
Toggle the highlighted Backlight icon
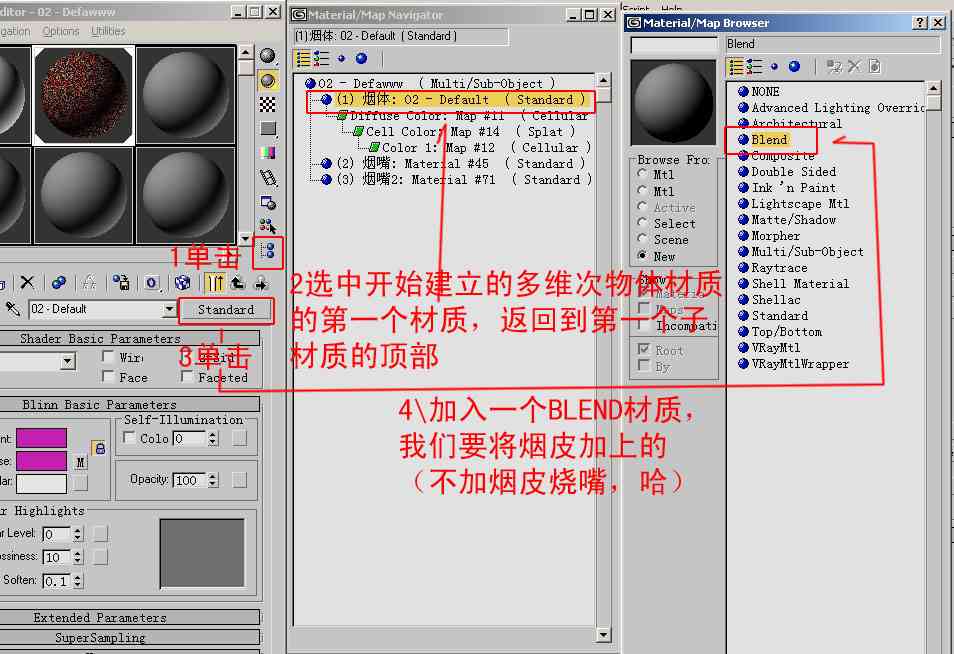pyautogui.click(x=268, y=80)
